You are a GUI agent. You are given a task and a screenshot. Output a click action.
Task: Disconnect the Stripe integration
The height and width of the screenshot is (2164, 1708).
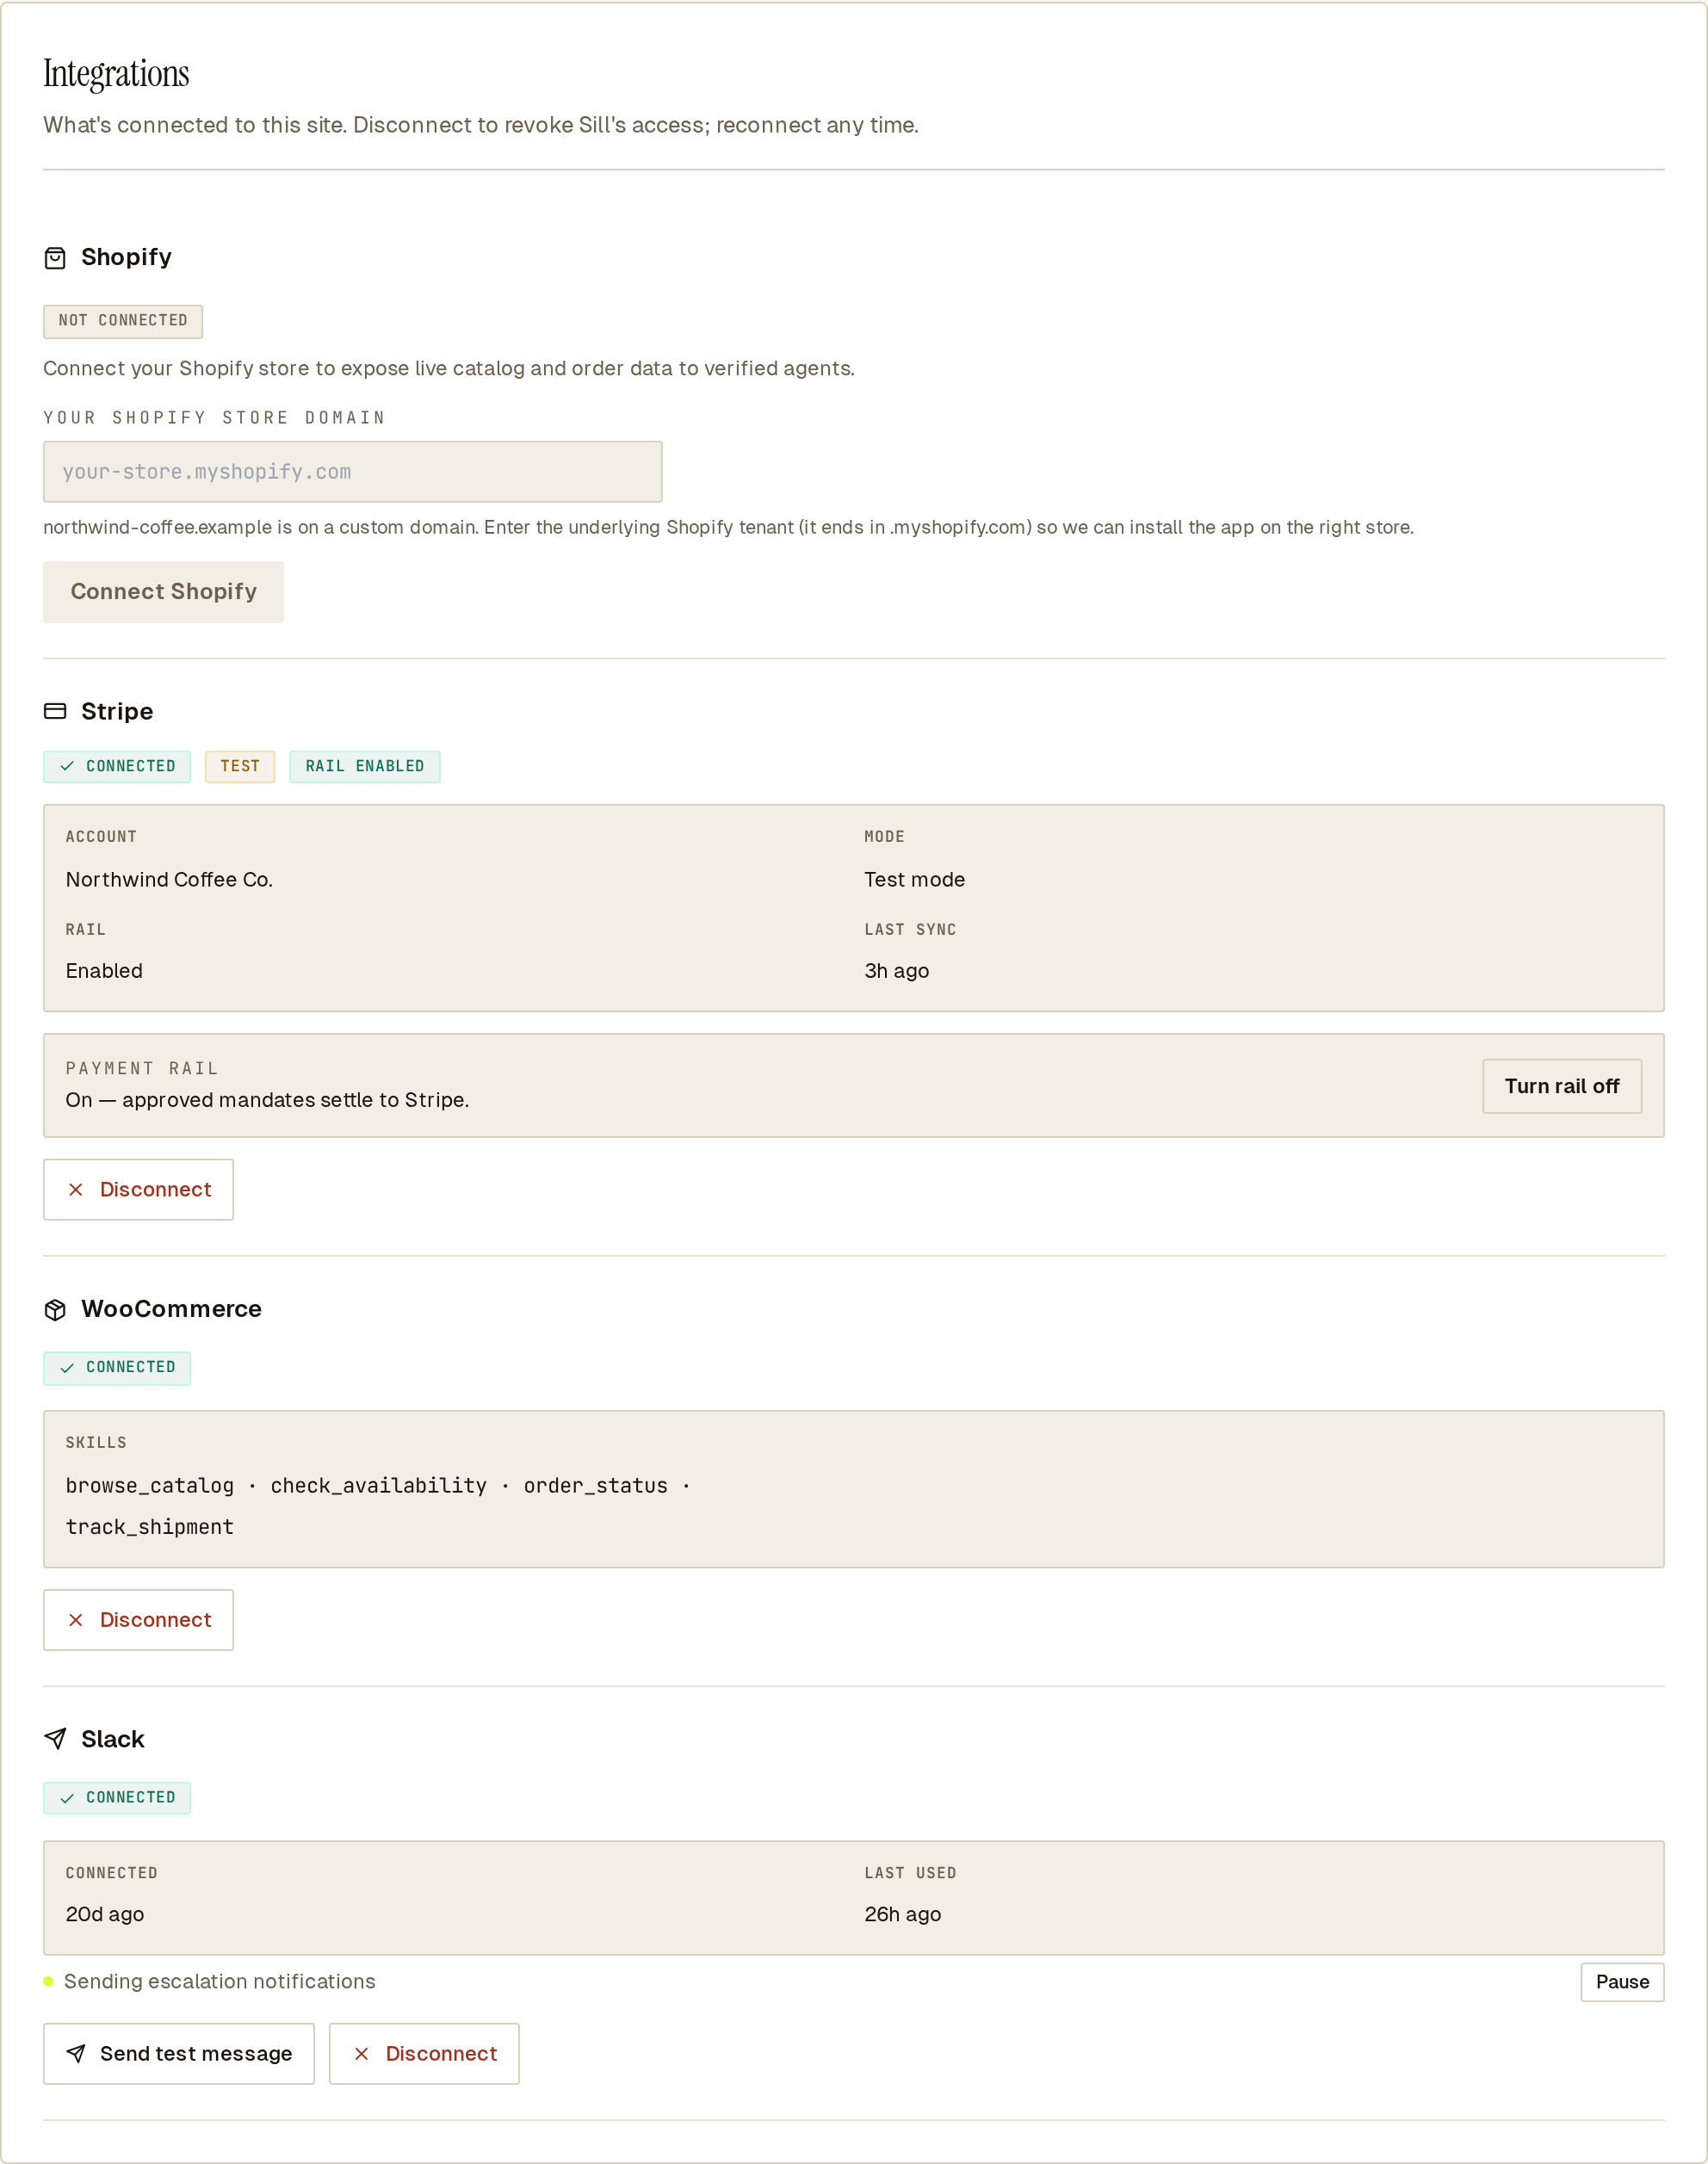[x=138, y=1189]
